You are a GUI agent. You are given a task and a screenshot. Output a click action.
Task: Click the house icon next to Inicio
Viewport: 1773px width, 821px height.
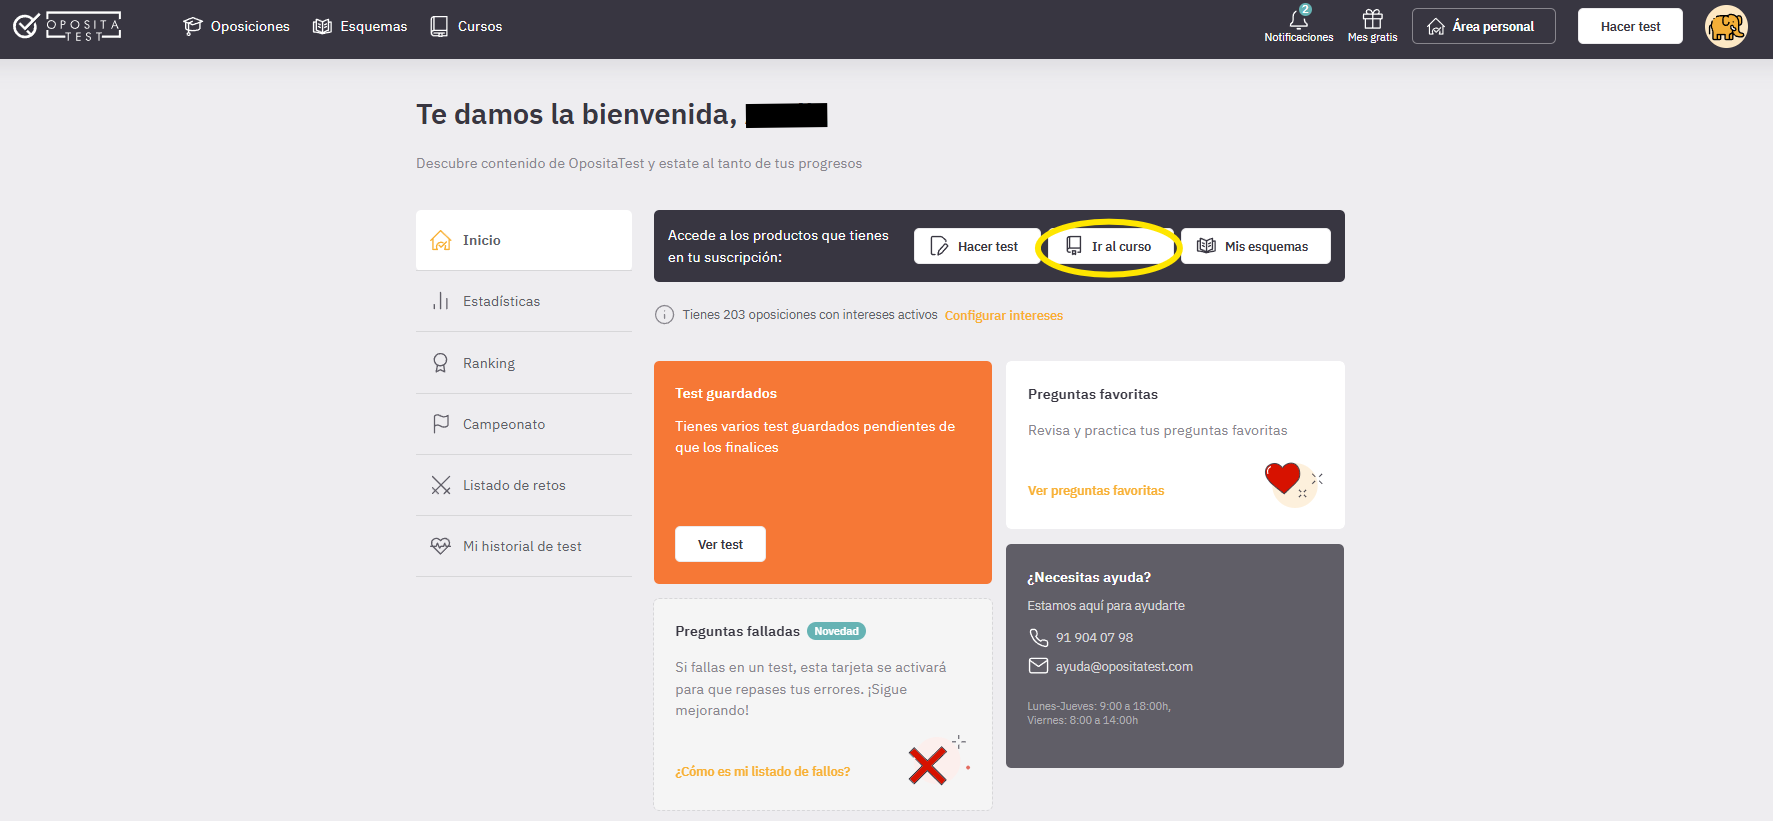coord(441,240)
